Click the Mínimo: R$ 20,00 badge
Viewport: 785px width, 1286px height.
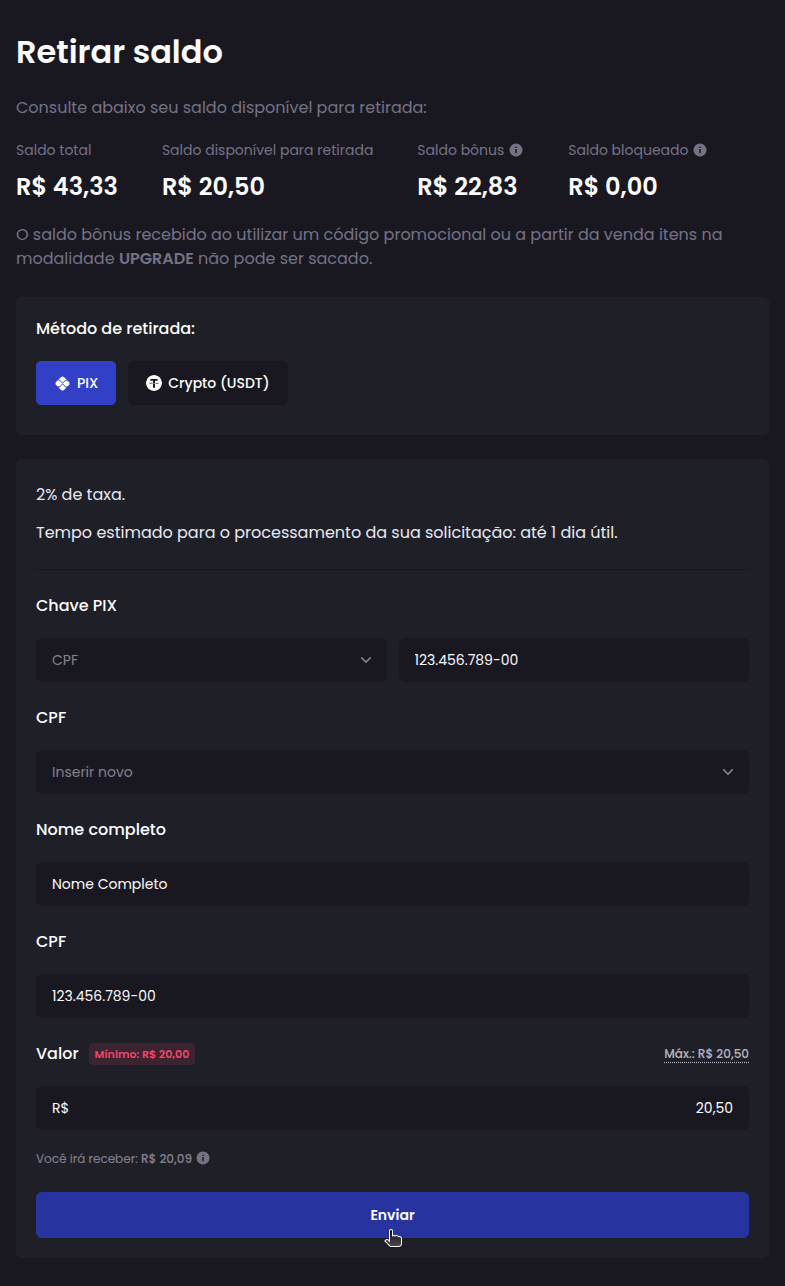click(142, 1054)
